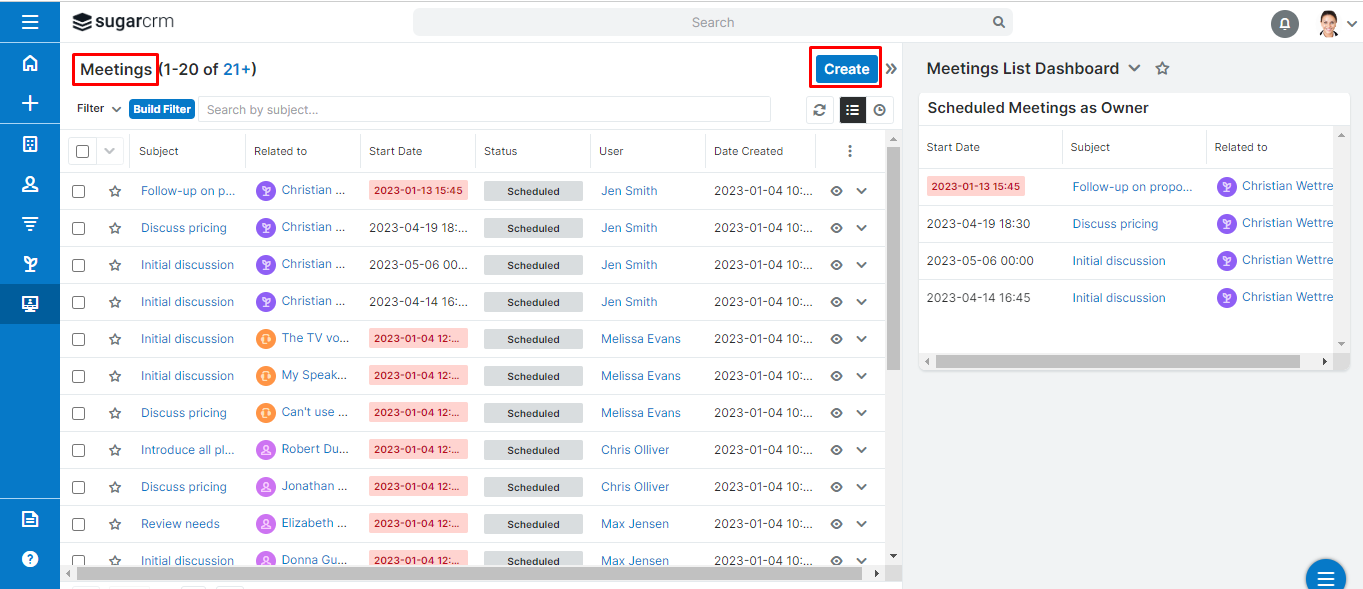Open Opportunities funnel icon in sidebar
The width and height of the screenshot is (1363, 589).
click(30, 224)
